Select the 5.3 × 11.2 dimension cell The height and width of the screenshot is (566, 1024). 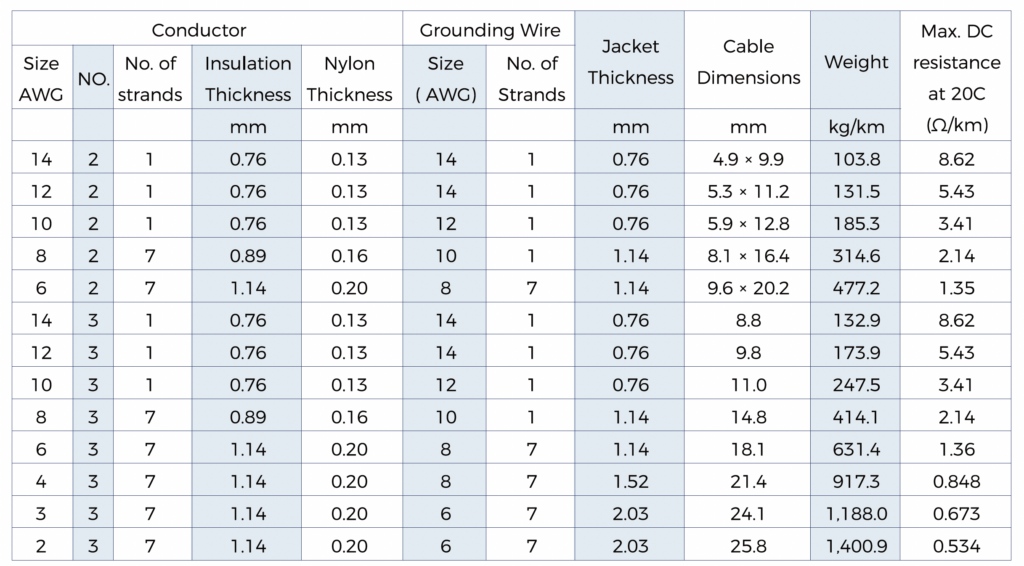pos(748,191)
